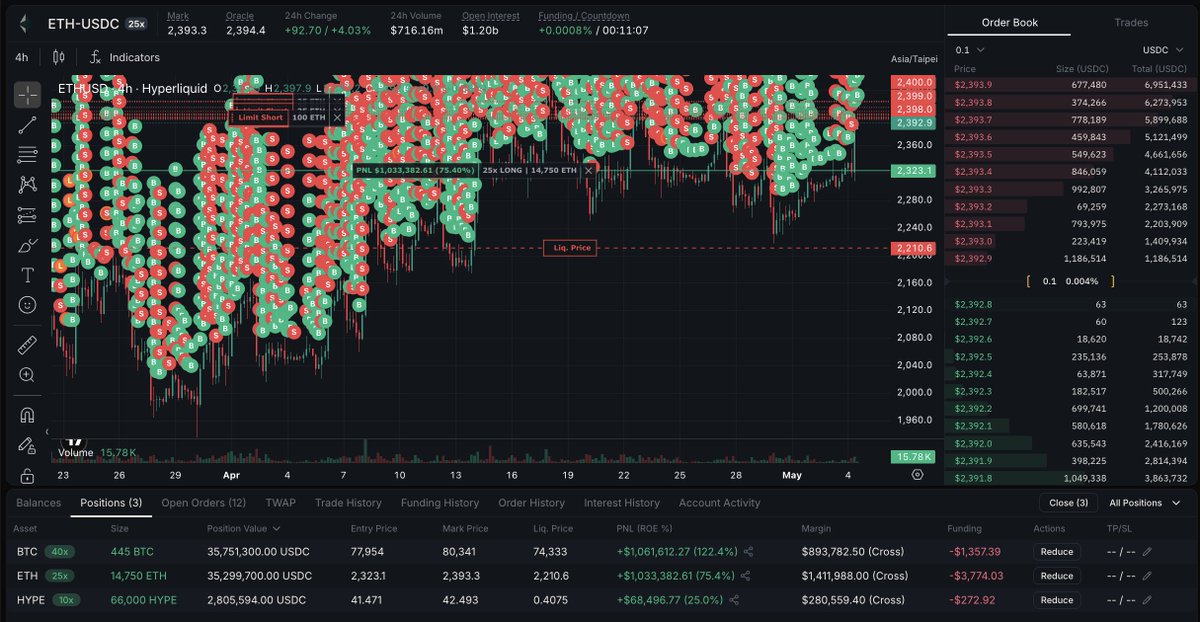Open the emoji icons tool
The width and height of the screenshot is (1200, 622).
click(x=27, y=304)
